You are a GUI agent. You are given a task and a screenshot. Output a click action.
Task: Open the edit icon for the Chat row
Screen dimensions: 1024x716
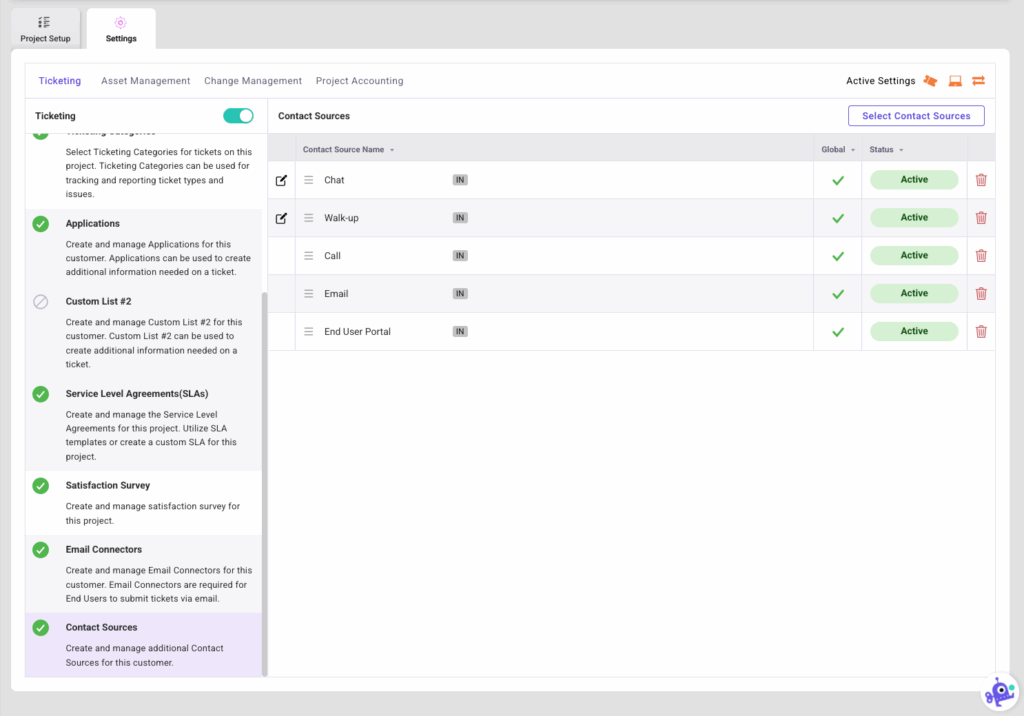click(281, 179)
